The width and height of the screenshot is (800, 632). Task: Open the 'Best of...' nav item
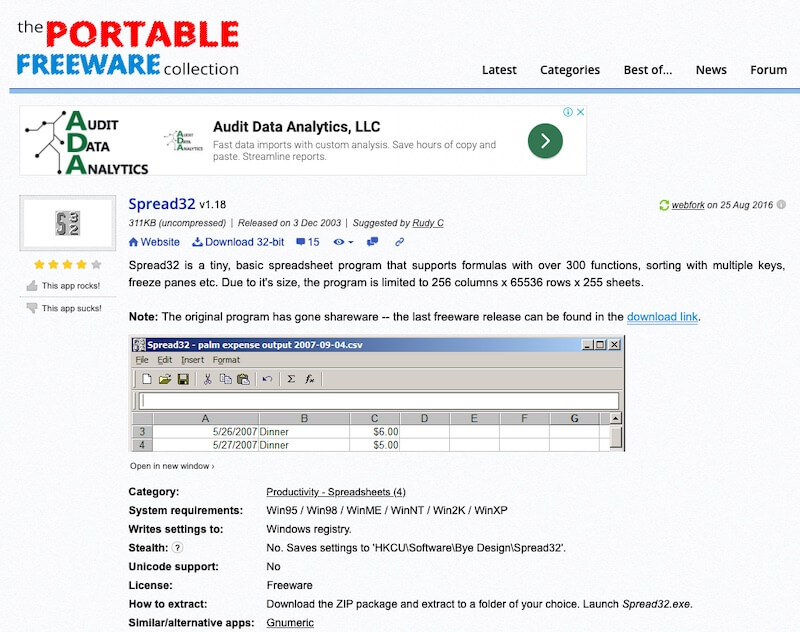[x=648, y=70]
